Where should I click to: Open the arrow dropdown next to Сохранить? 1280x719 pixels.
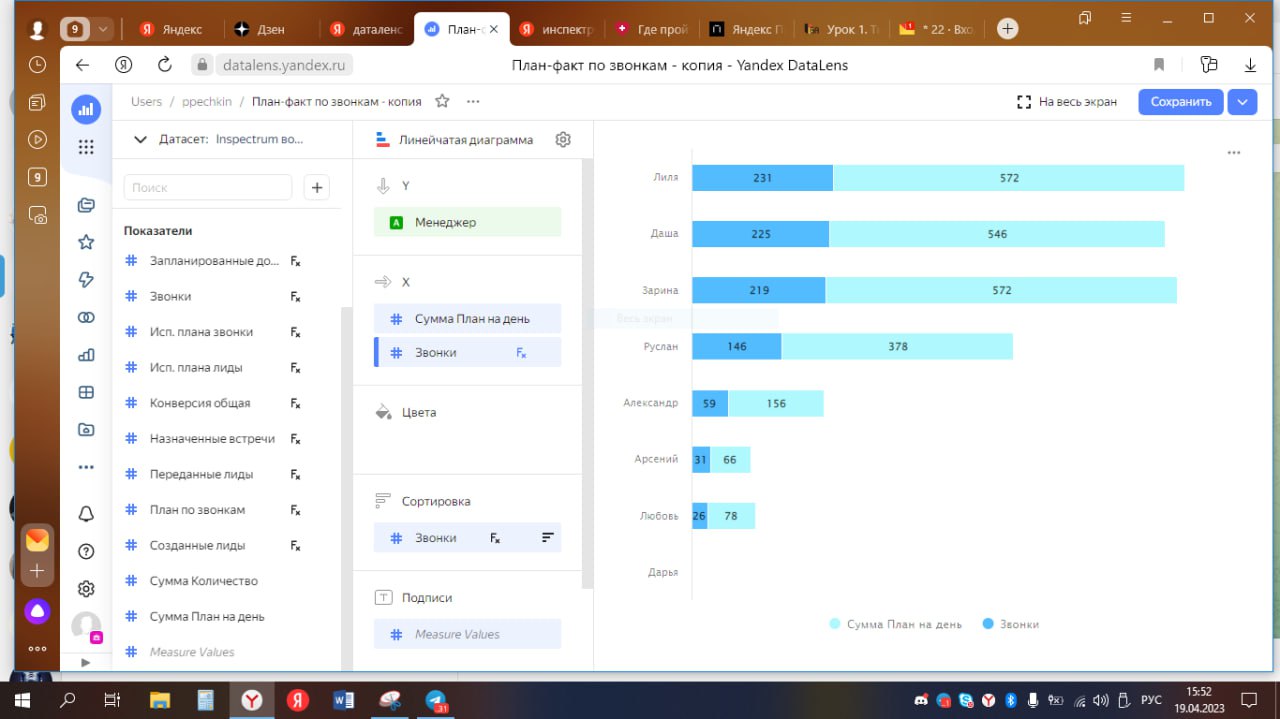(x=1243, y=101)
